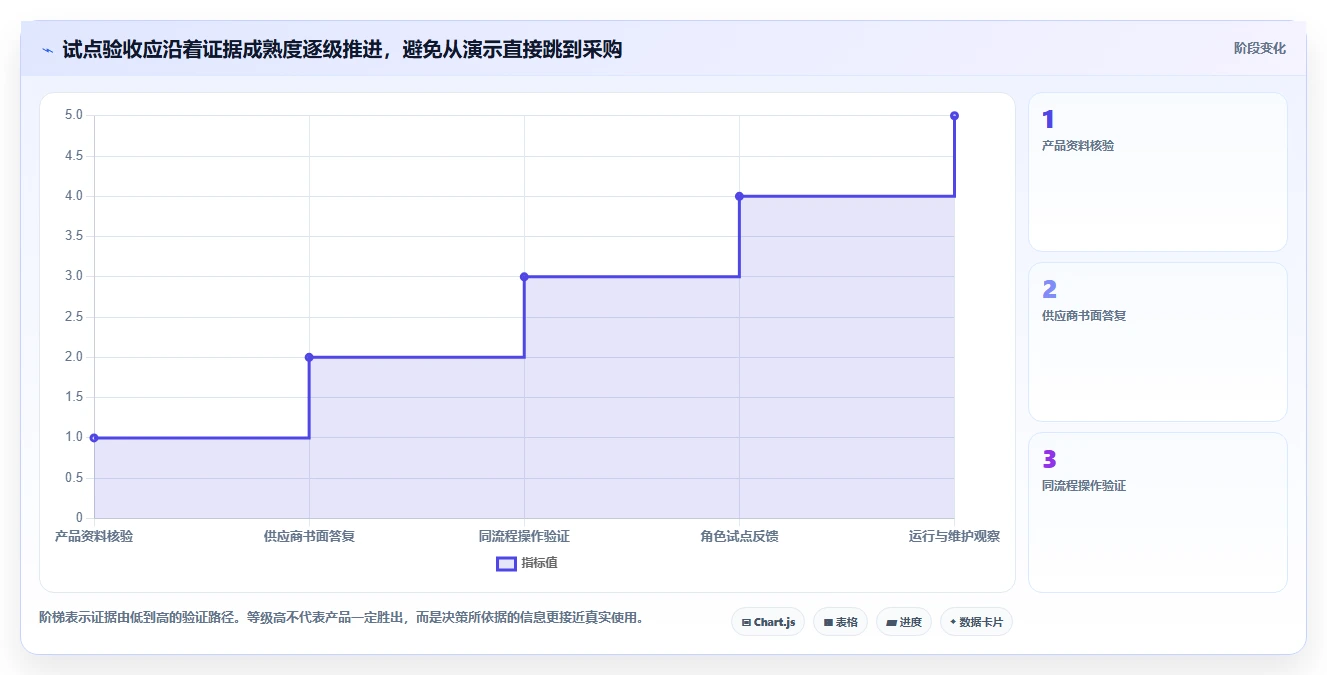Viewport: 1327px width, 675px height.
Task: Click x-axis label 产品资料核验
Action: pos(94,536)
